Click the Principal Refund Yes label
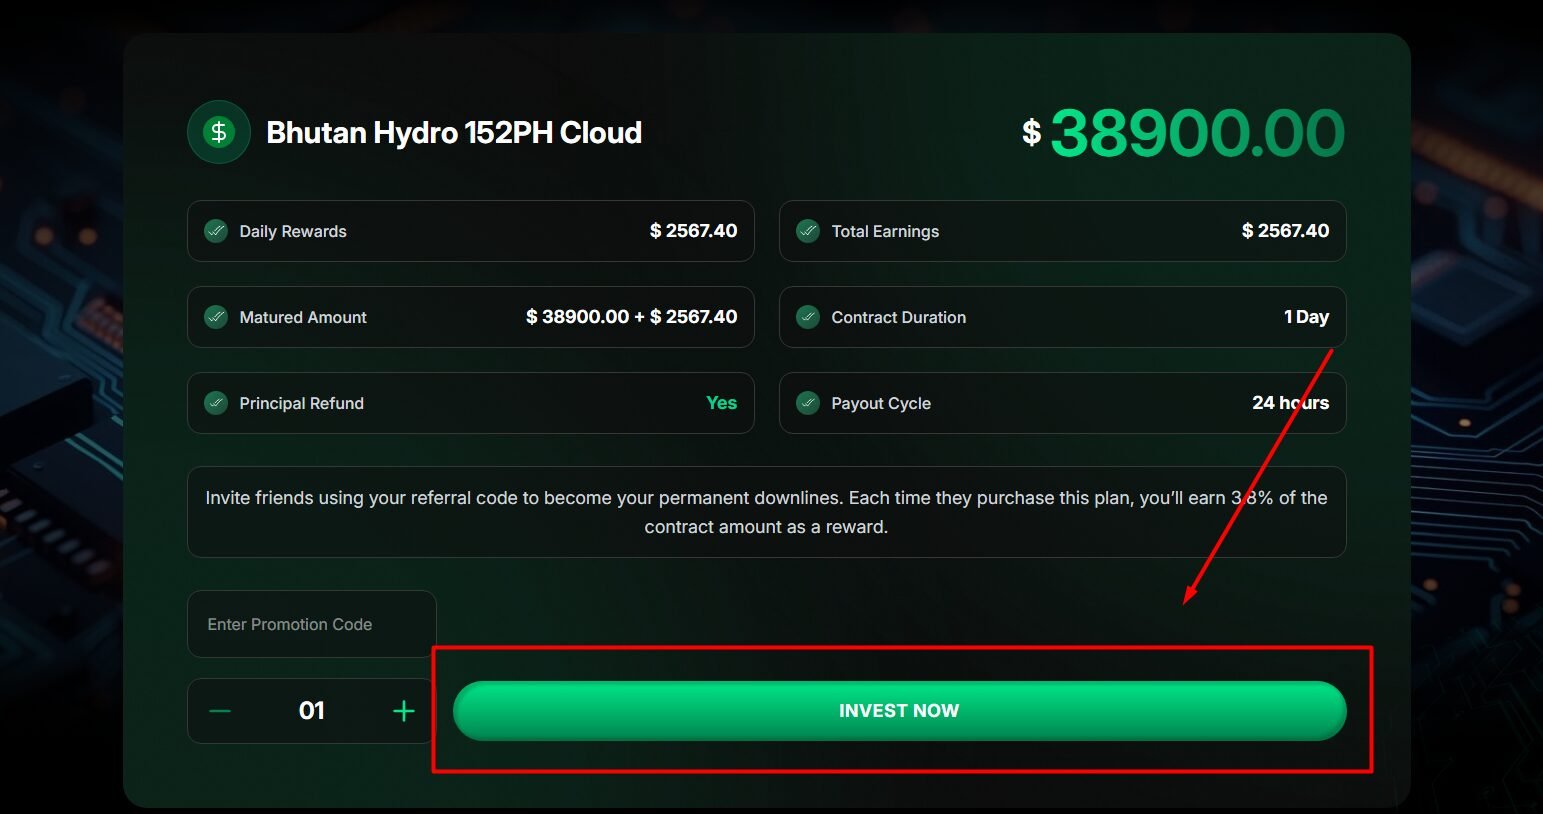The image size is (1543, 814). coord(721,402)
